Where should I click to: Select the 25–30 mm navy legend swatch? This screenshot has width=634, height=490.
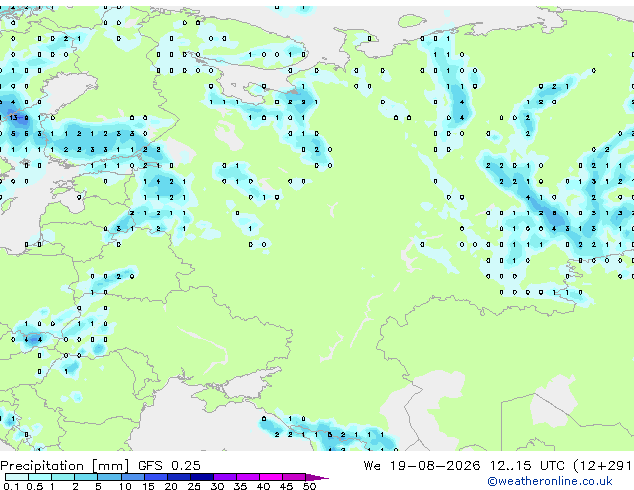(x=202, y=477)
